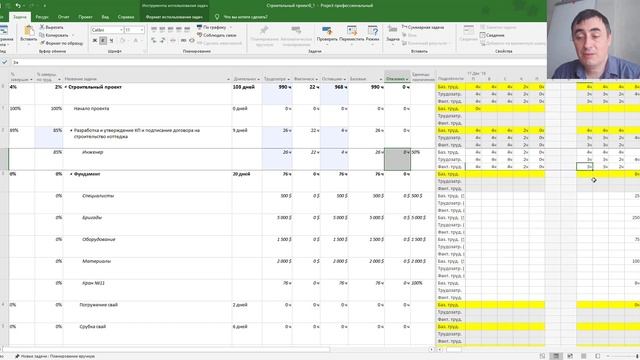Click the Cut (Вырезать) scissors button

[x=51, y=27]
